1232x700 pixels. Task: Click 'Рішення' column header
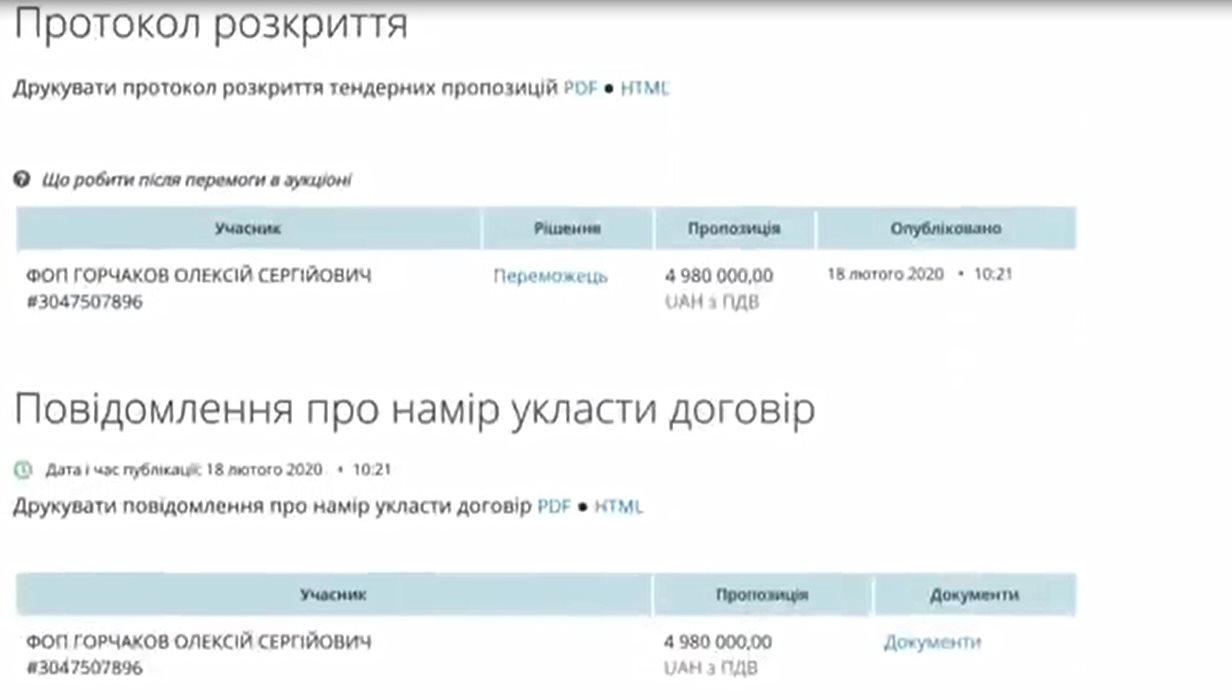567,229
